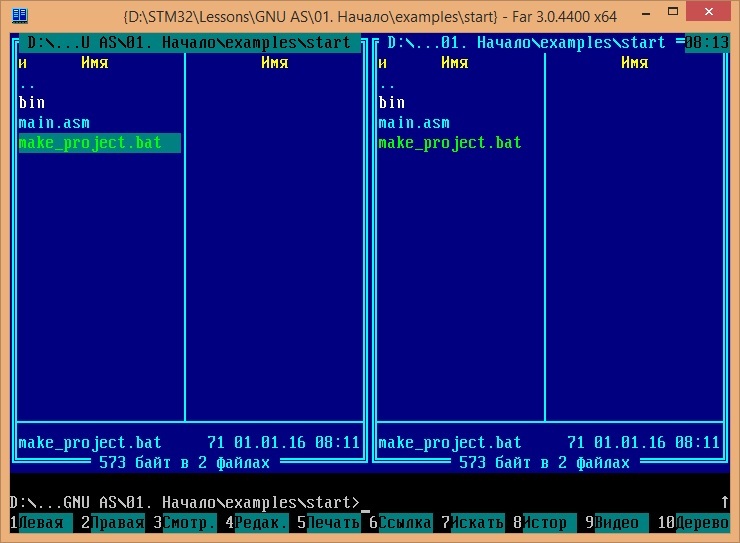
Task: Click the Far Manager icon in title bar
Action: (19, 16)
